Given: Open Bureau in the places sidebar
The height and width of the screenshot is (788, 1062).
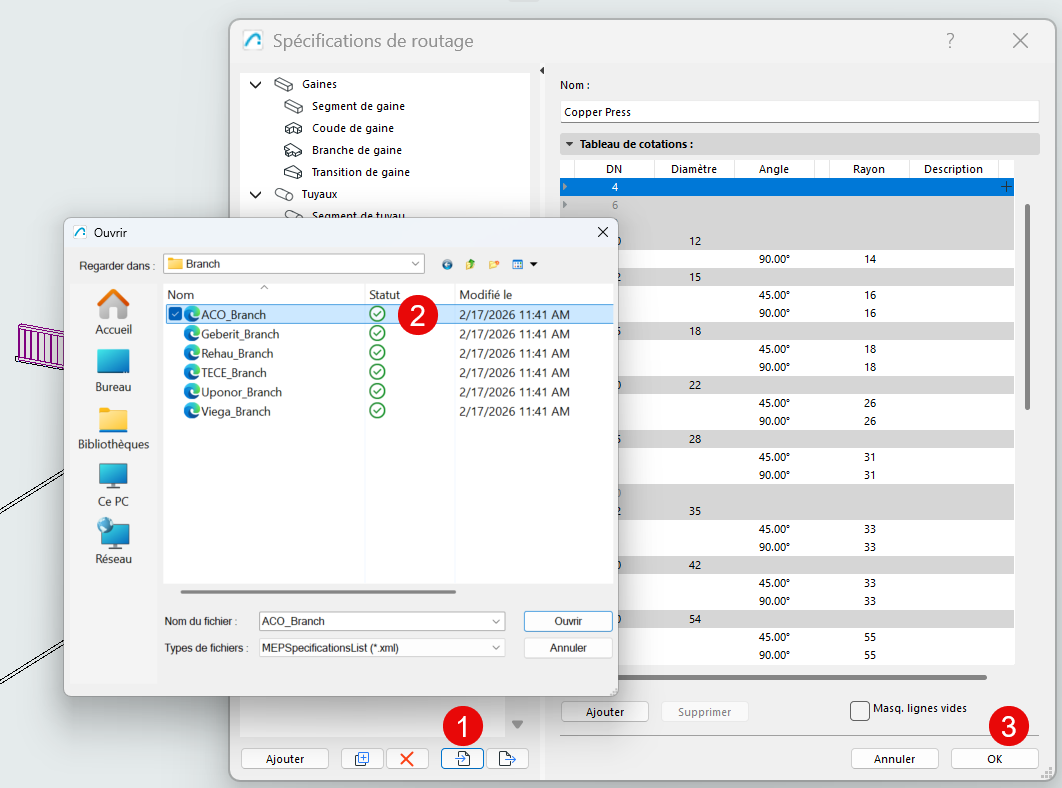Looking at the screenshot, I should tap(113, 370).
